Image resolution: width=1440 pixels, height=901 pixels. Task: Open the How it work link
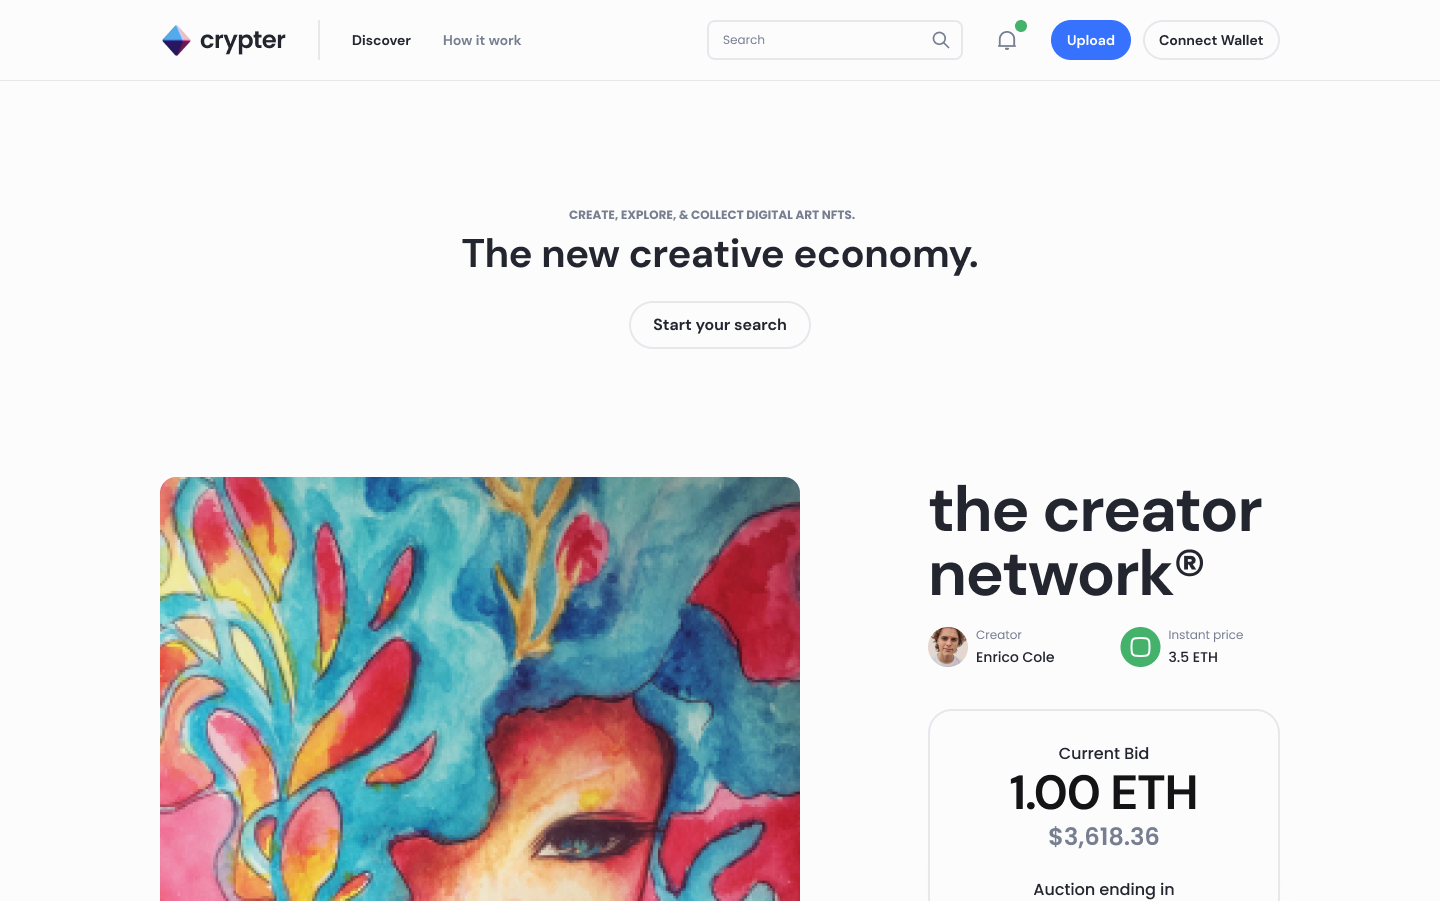tap(482, 40)
